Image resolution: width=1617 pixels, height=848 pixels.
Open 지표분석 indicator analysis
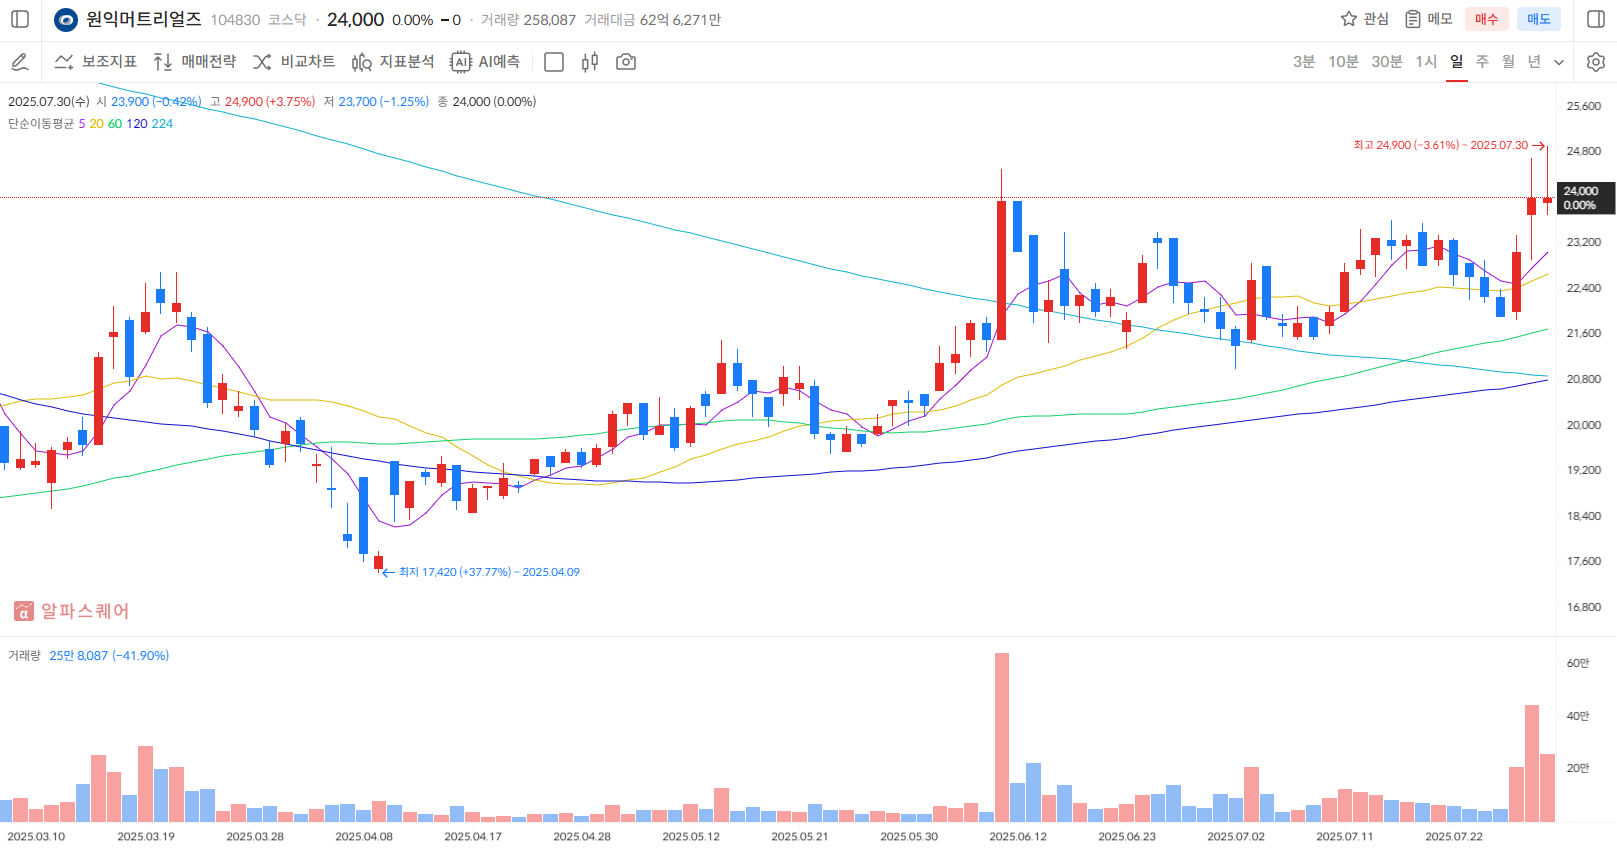pos(392,62)
